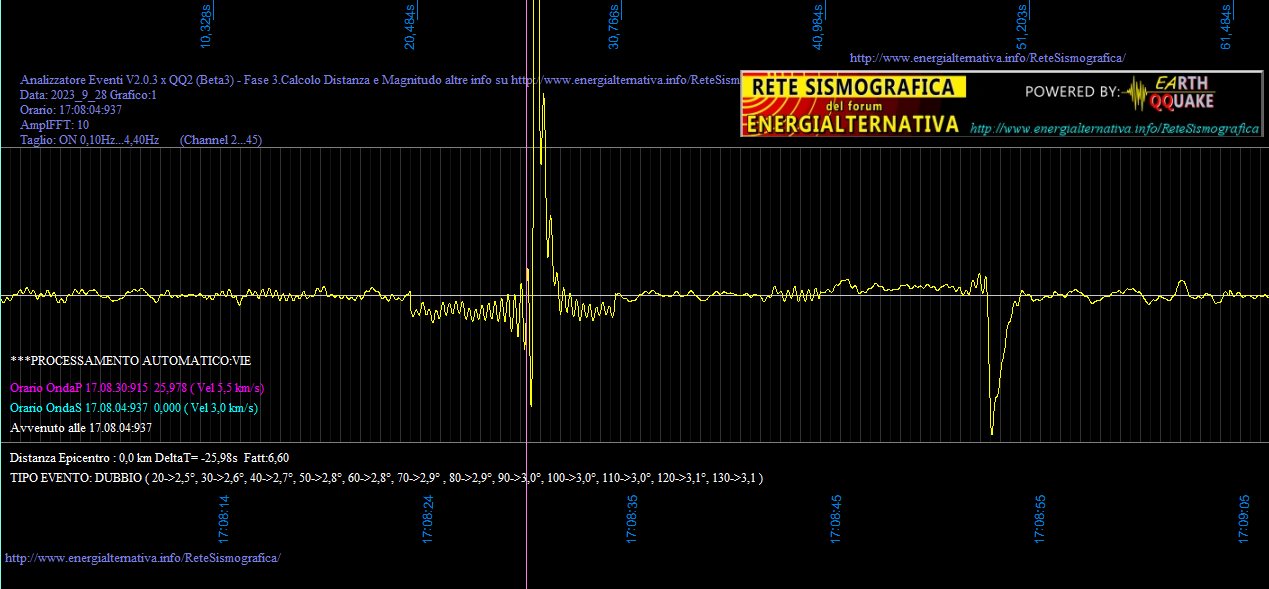This screenshot has width=1269, height=589.
Task: Click the Data: 2023_9_28 Grafico:1 line
Action: pyautogui.click(x=89, y=95)
